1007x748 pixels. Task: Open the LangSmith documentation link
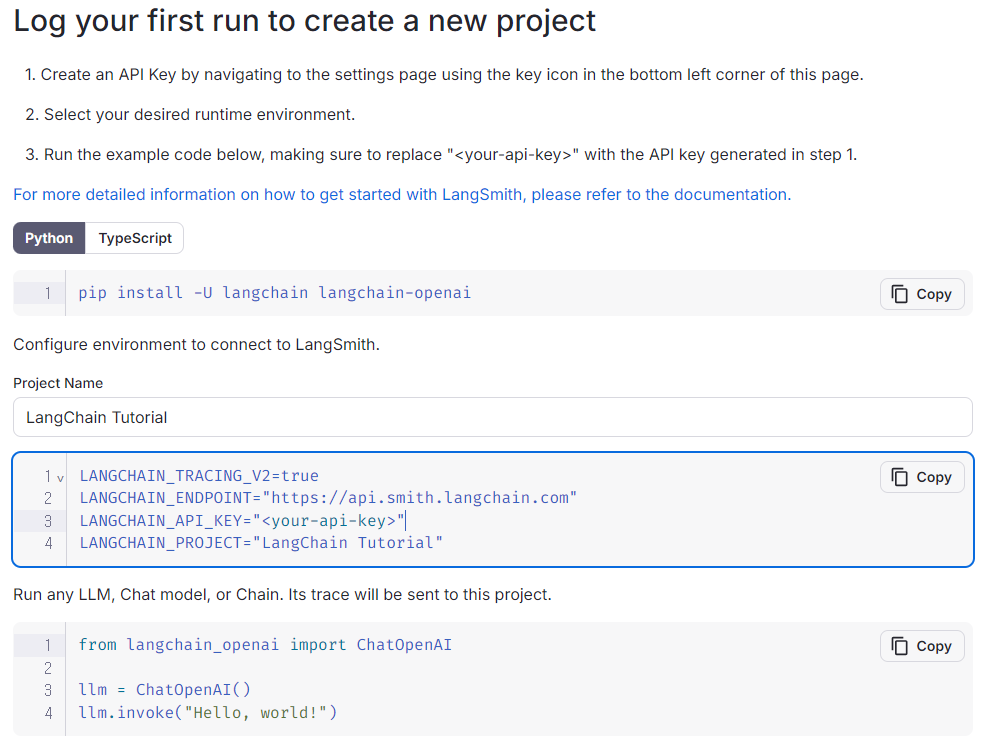402,194
